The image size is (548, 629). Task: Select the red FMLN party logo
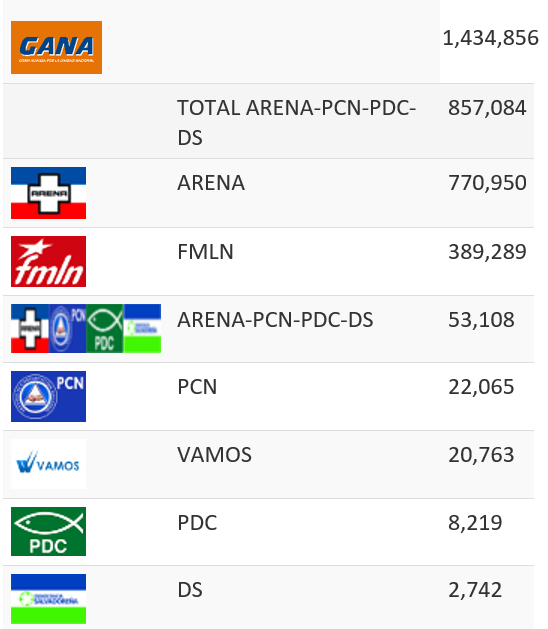[x=48, y=262]
